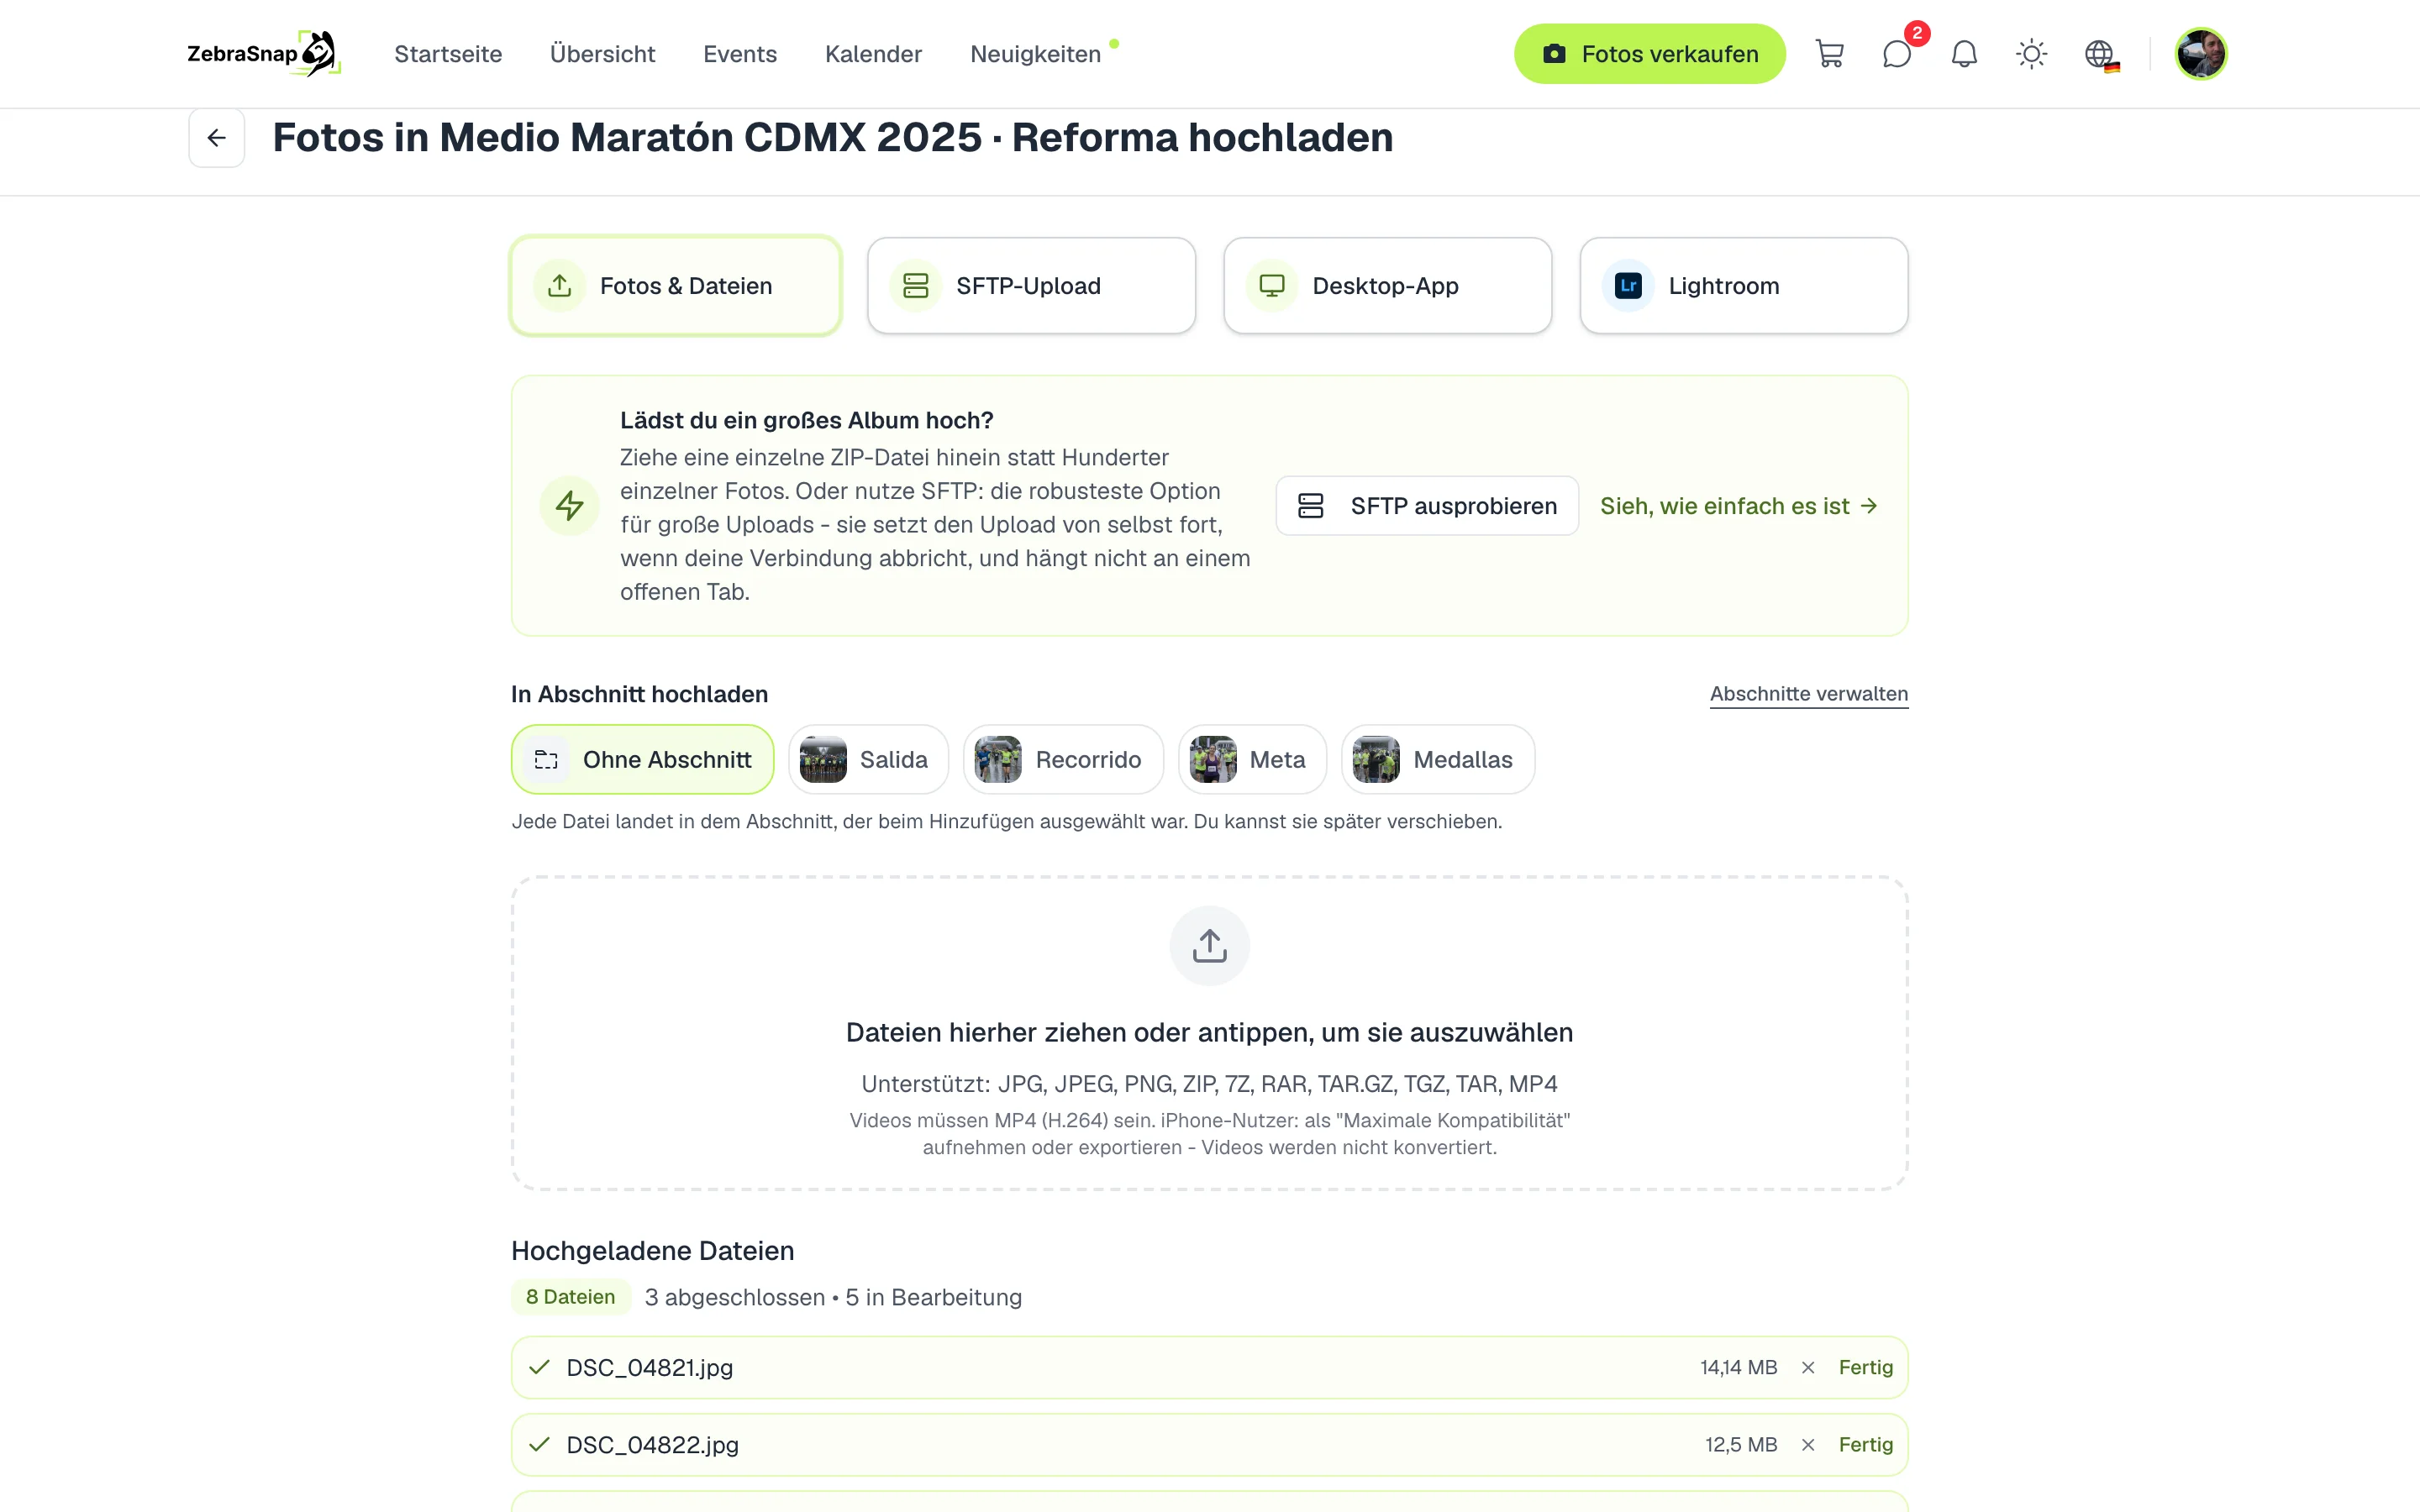Screen dimensions: 2420x1512
Task: Open the user profile avatar menu
Action: (2200, 54)
